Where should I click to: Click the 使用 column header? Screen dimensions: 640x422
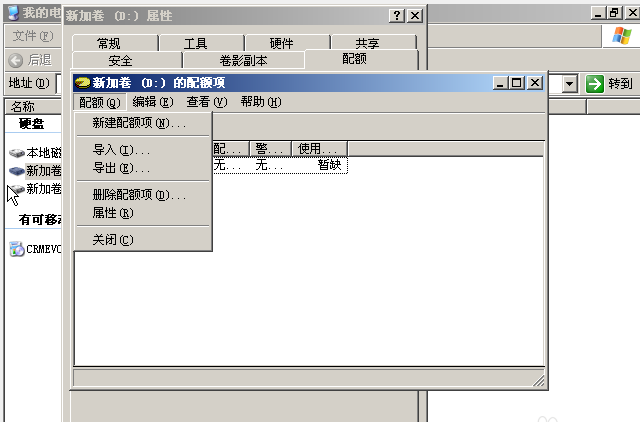click(x=319, y=149)
